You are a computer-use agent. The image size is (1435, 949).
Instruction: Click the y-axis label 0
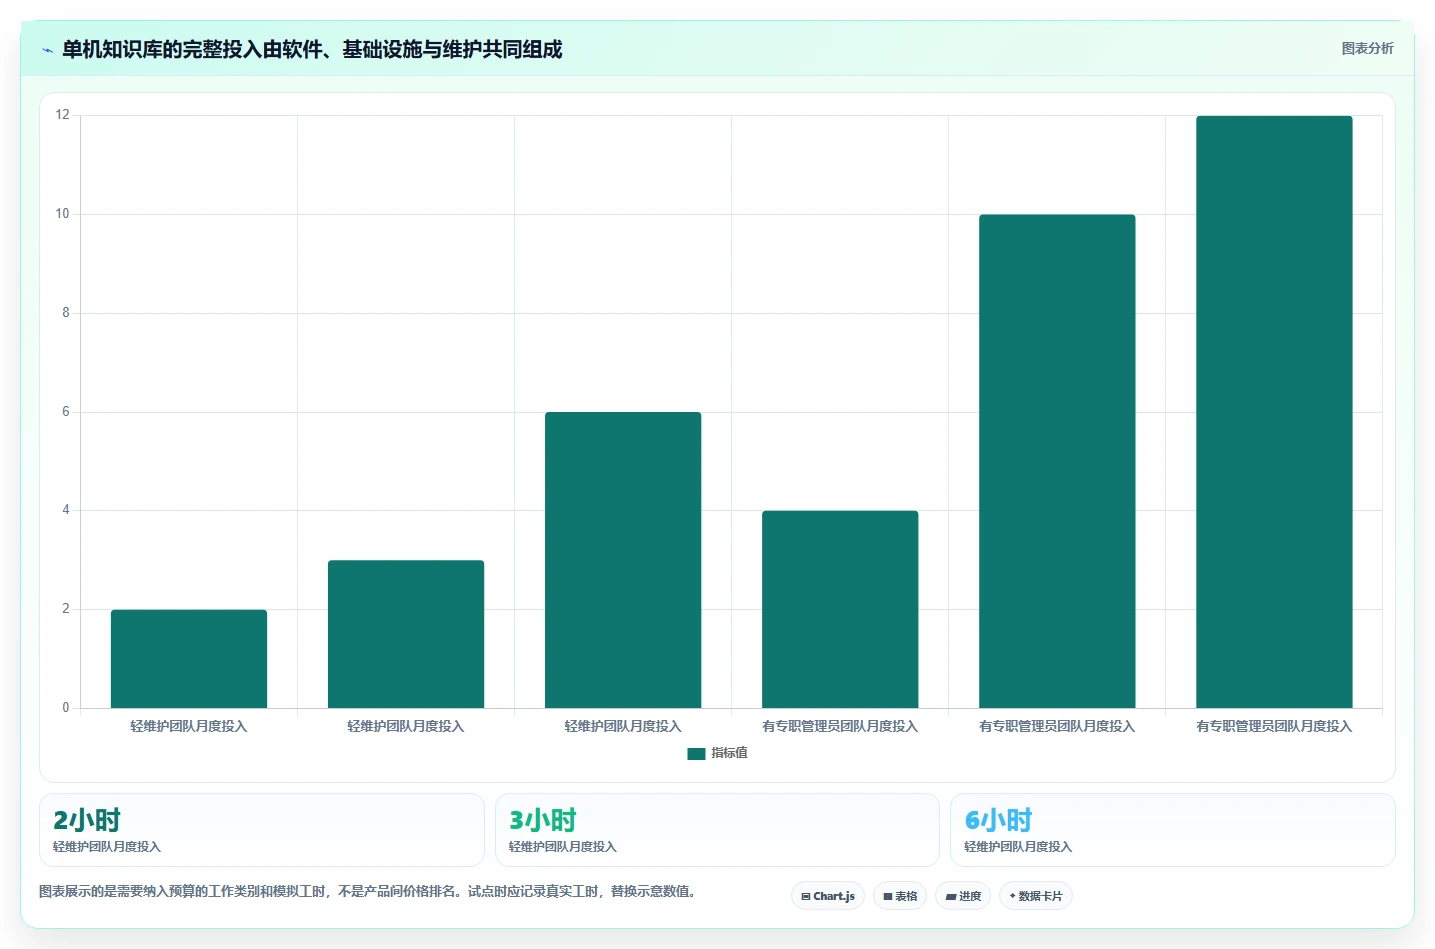point(66,708)
